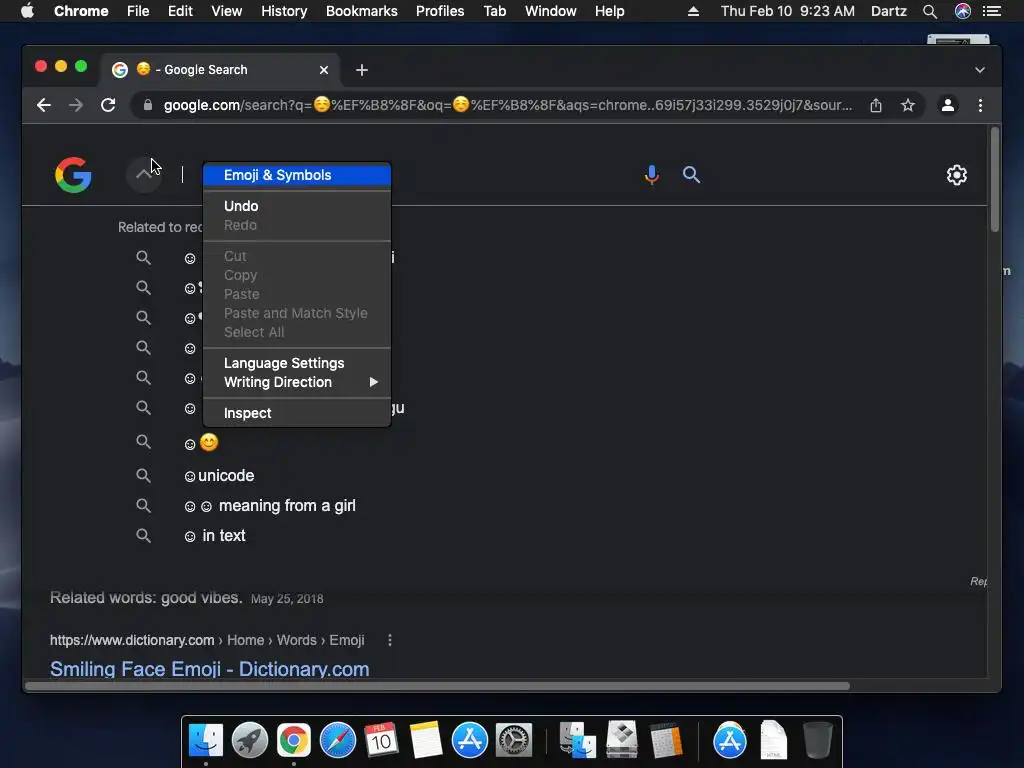This screenshot has height=768, width=1024.
Task: Open the Tab menu
Action: click(x=494, y=11)
